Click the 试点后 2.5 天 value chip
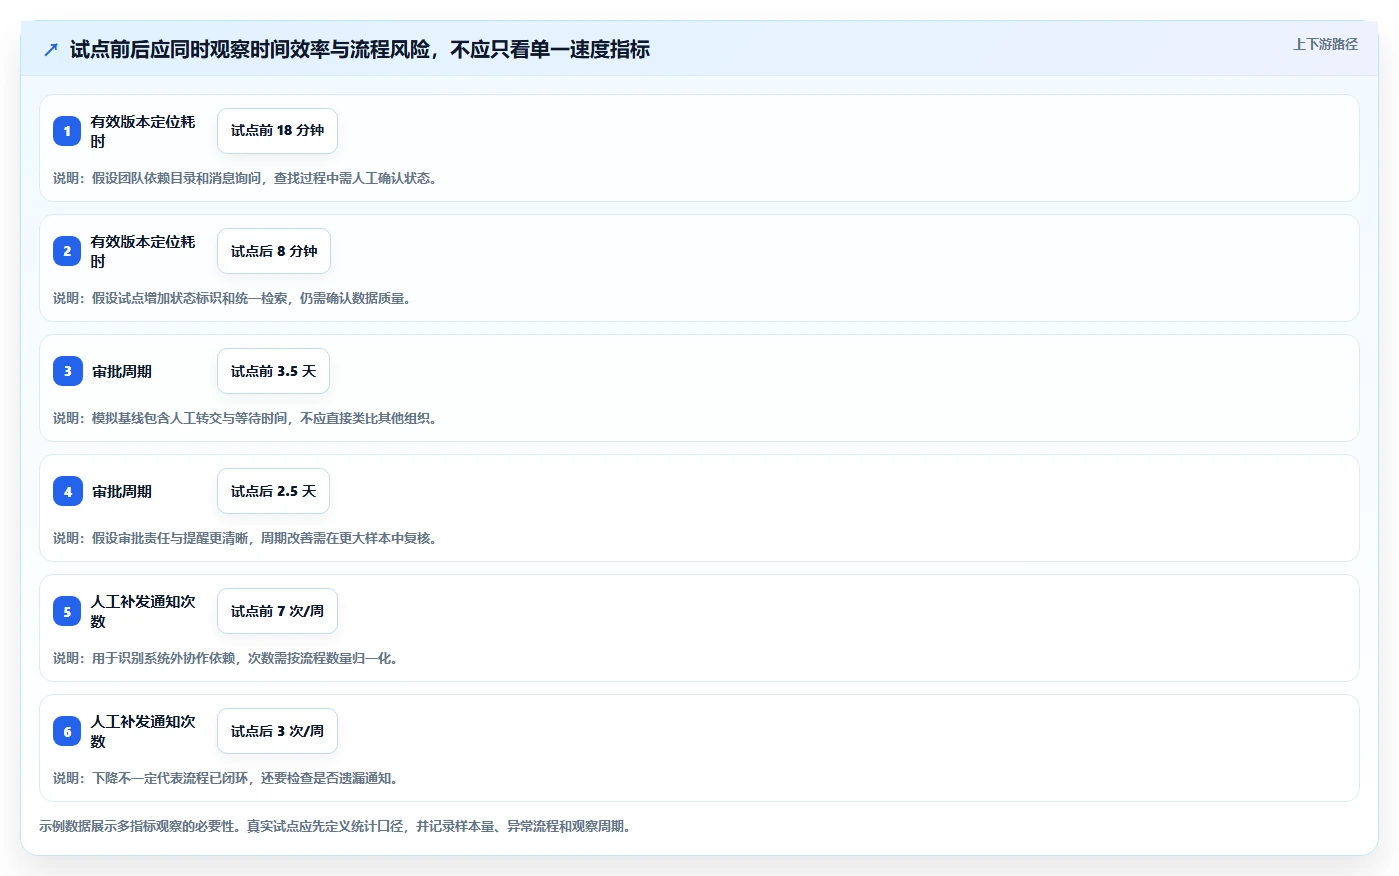The height and width of the screenshot is (876, 1399). (x=273, y=491)
